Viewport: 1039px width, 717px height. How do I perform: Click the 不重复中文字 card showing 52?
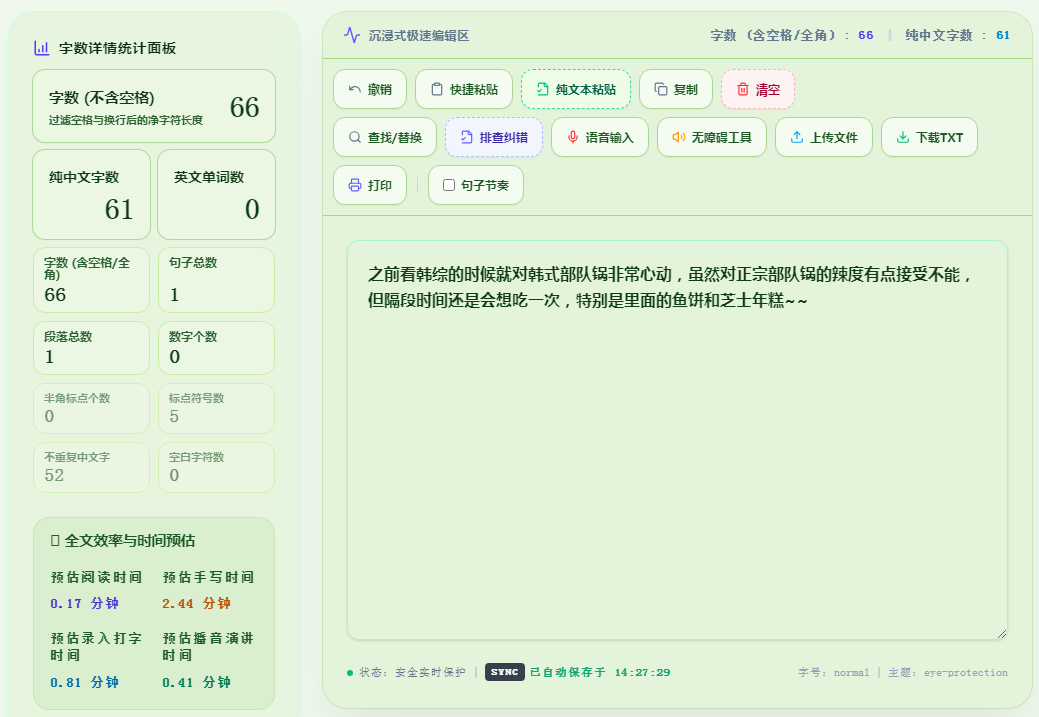click(91, 467)
